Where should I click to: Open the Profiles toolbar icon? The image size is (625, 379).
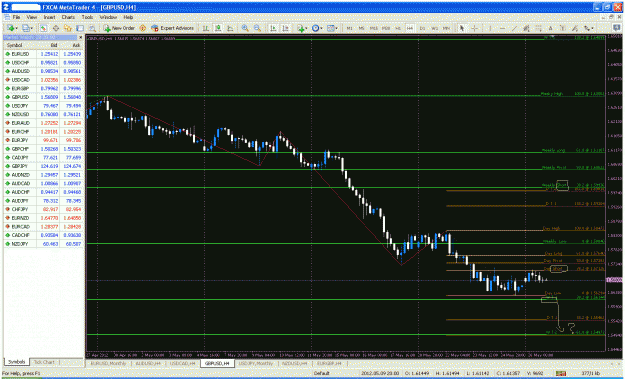point(26,28)
